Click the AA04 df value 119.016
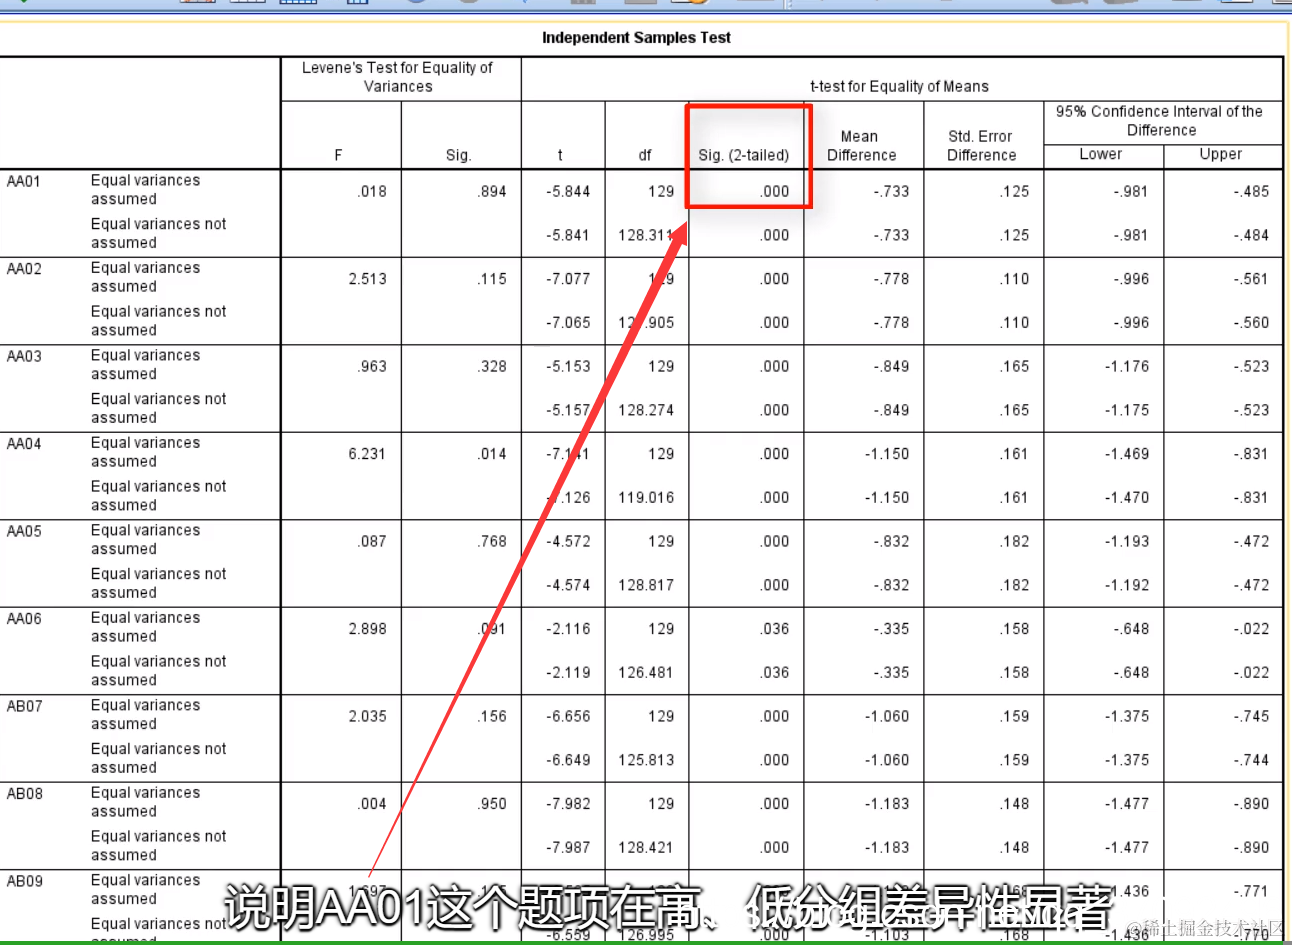Viewport: 1292px width, 945px height. pyautogui.click(x=646, y=498)
